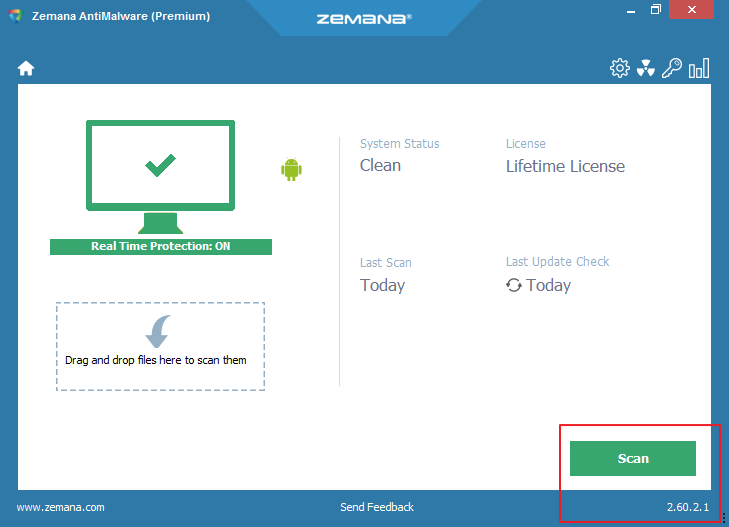This screenshot has width=729, height=527.
Task: Click the green Android robot icon
Action: pos(292,170)
